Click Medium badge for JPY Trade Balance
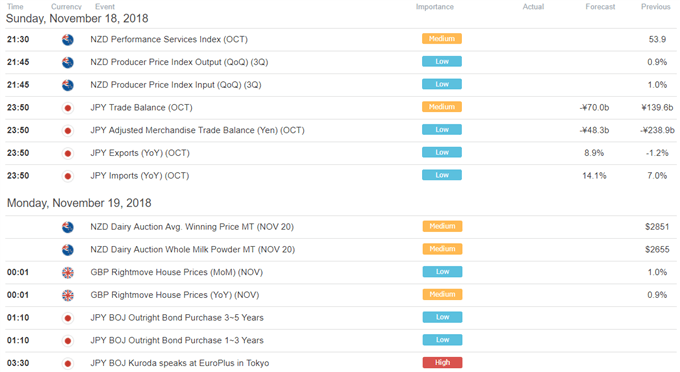Viewport: 680px width, 372px height. coord(442,107)
